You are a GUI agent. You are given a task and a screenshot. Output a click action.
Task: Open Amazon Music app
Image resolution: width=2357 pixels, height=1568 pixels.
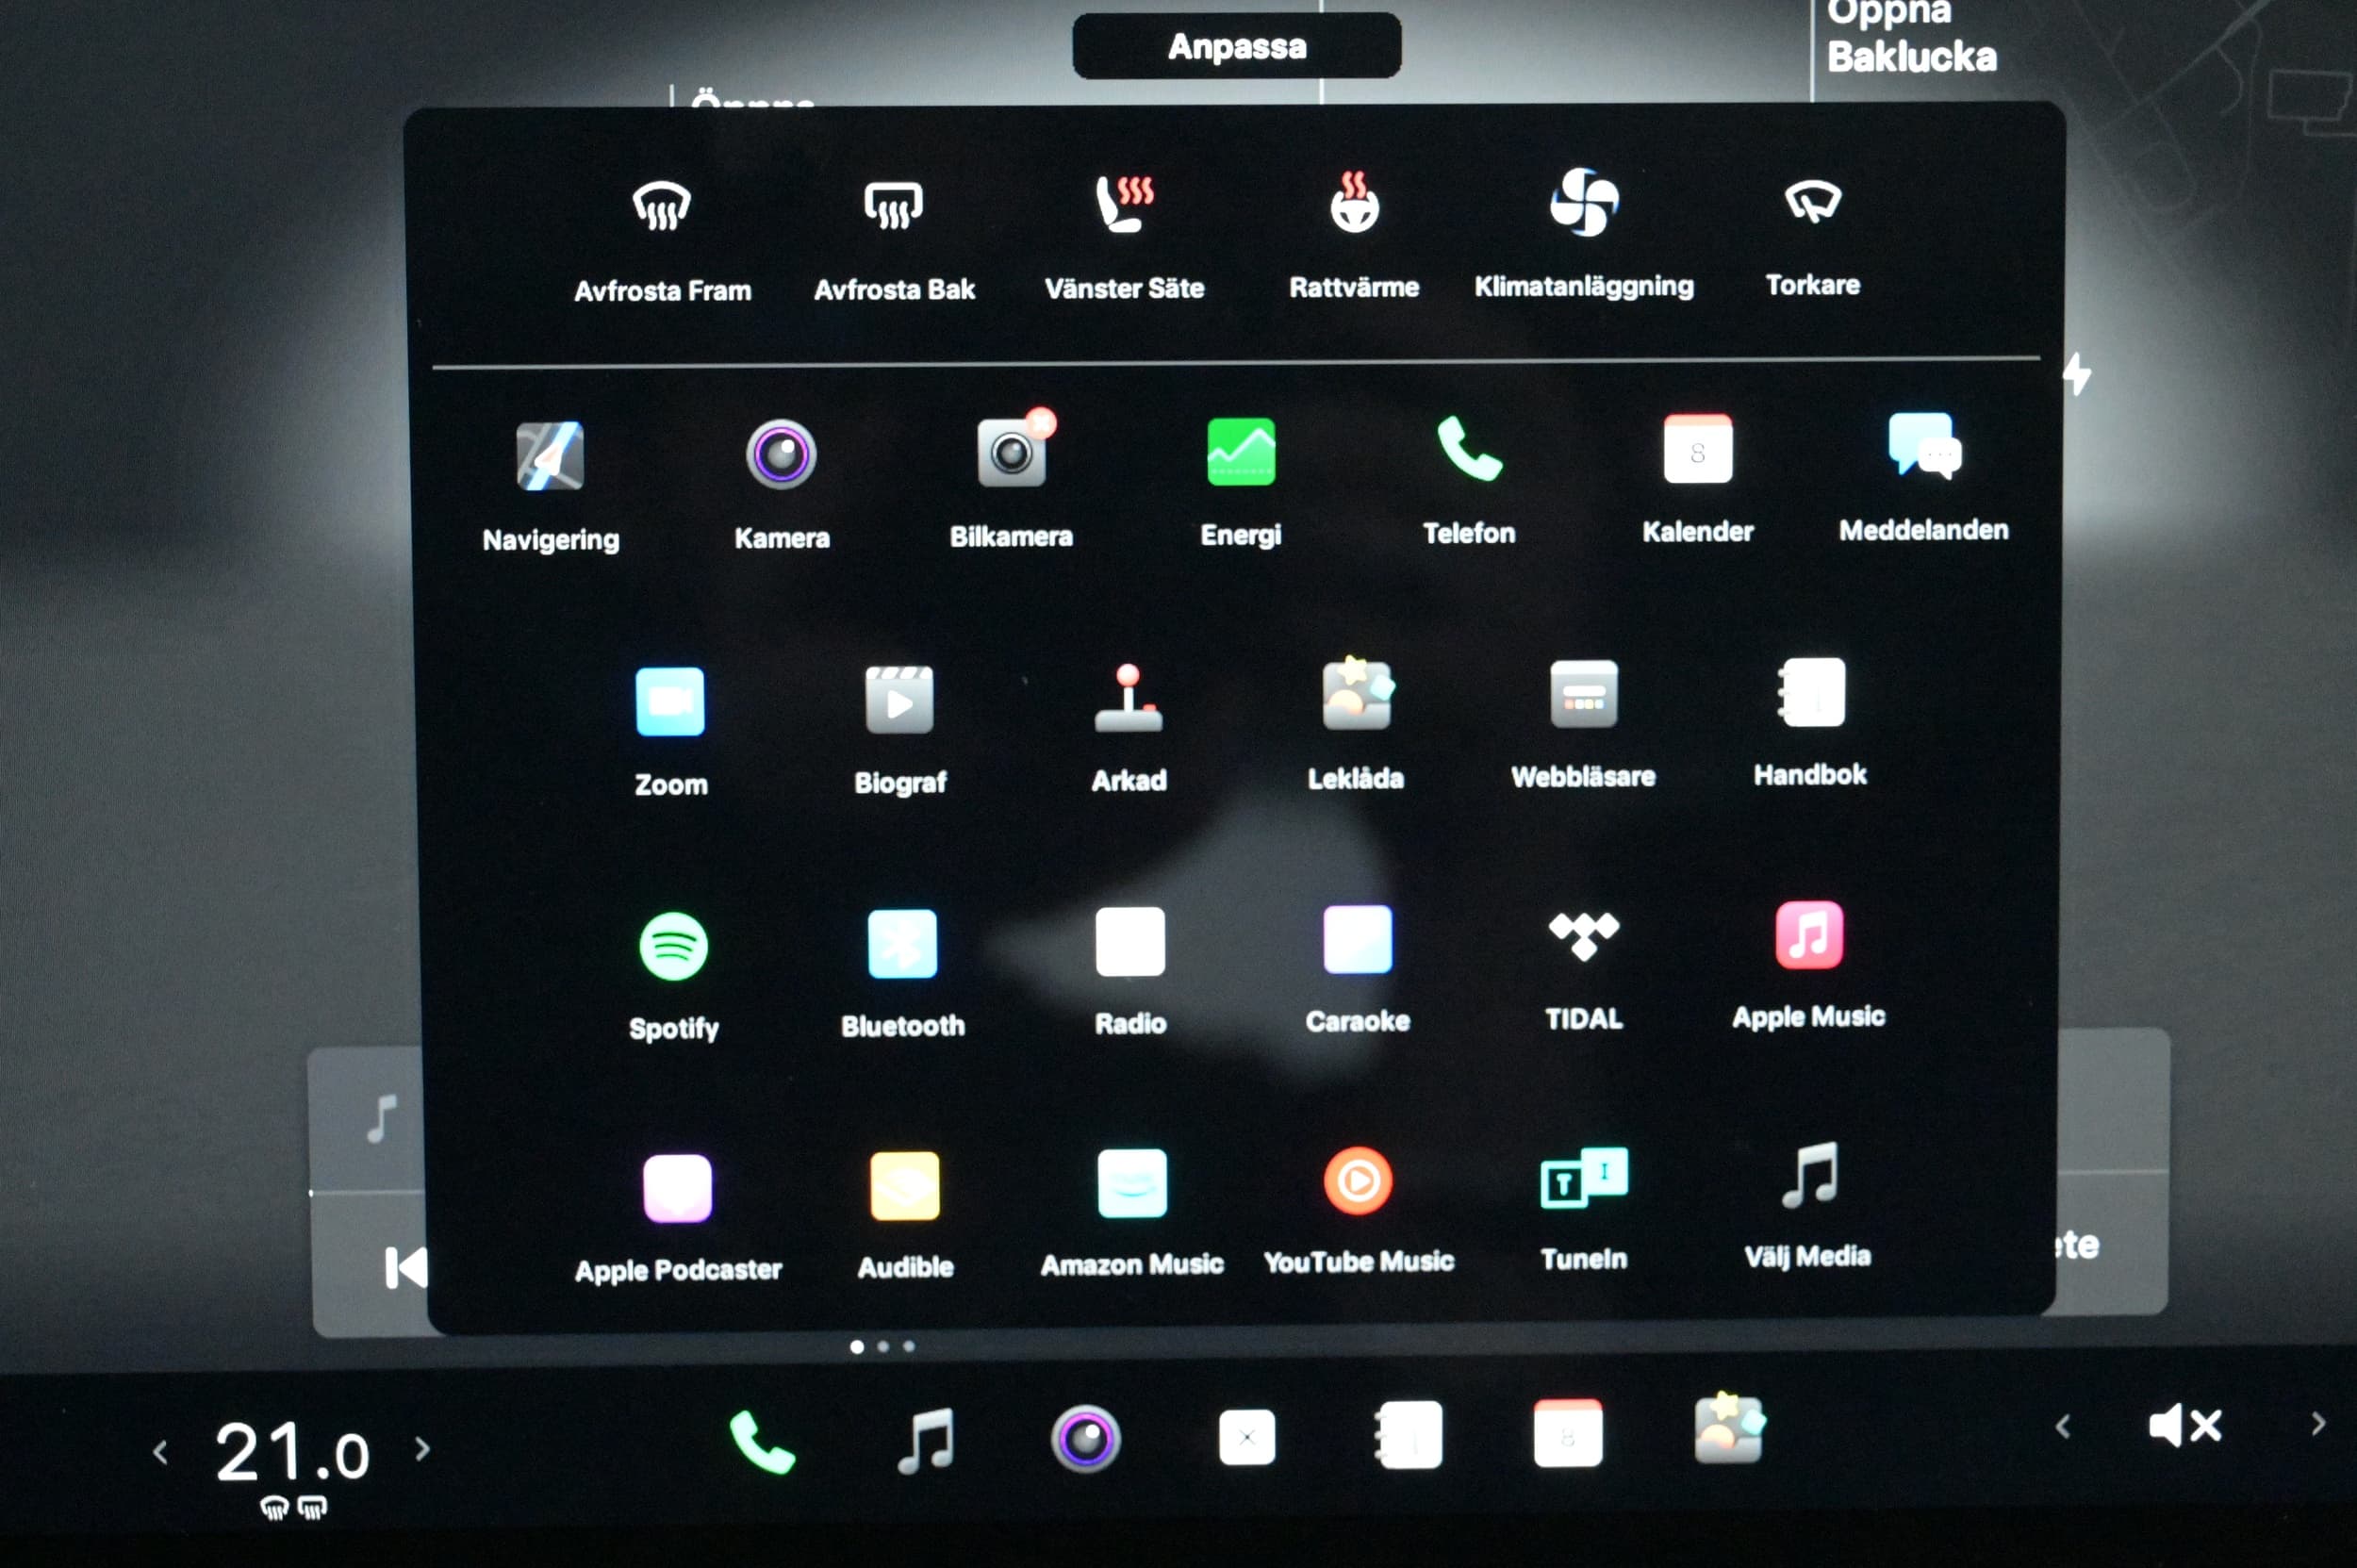(x=1132, y=1184)
